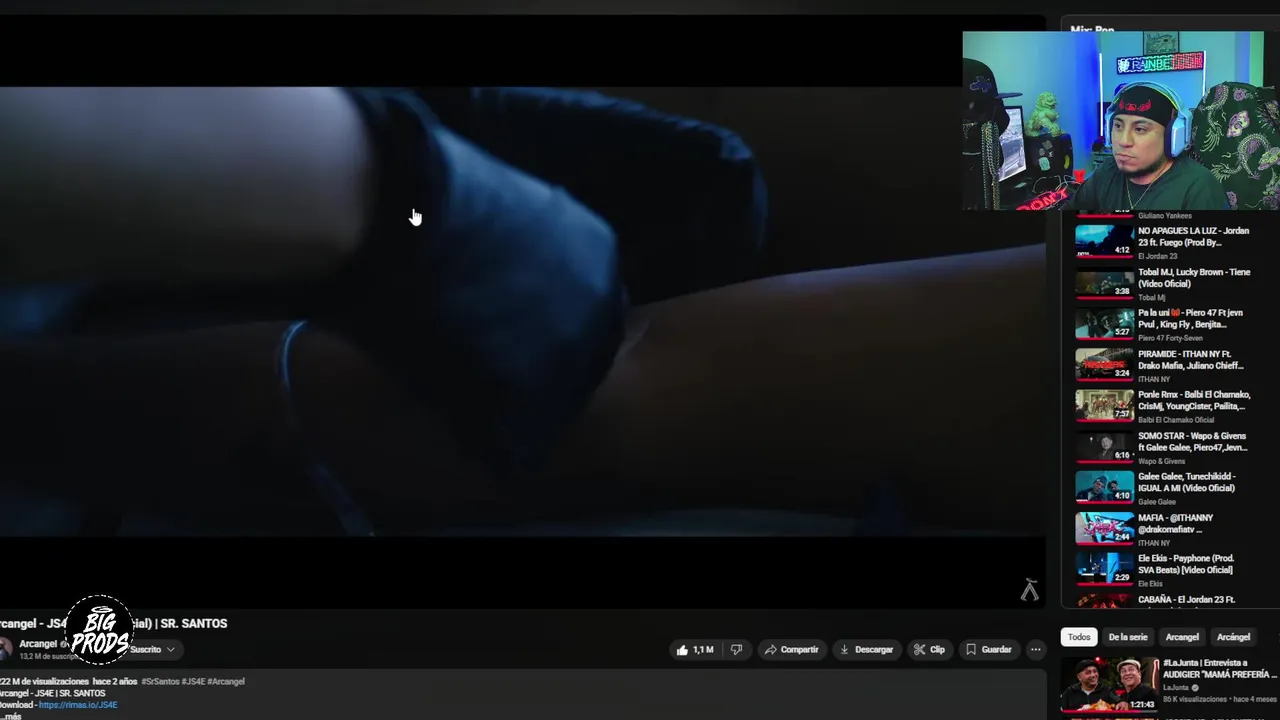Play SOMO STAR Wapo & Givens thumbnail
Image resolution: width=1280 pixels, height=720 pixels.
[1104, 447]
